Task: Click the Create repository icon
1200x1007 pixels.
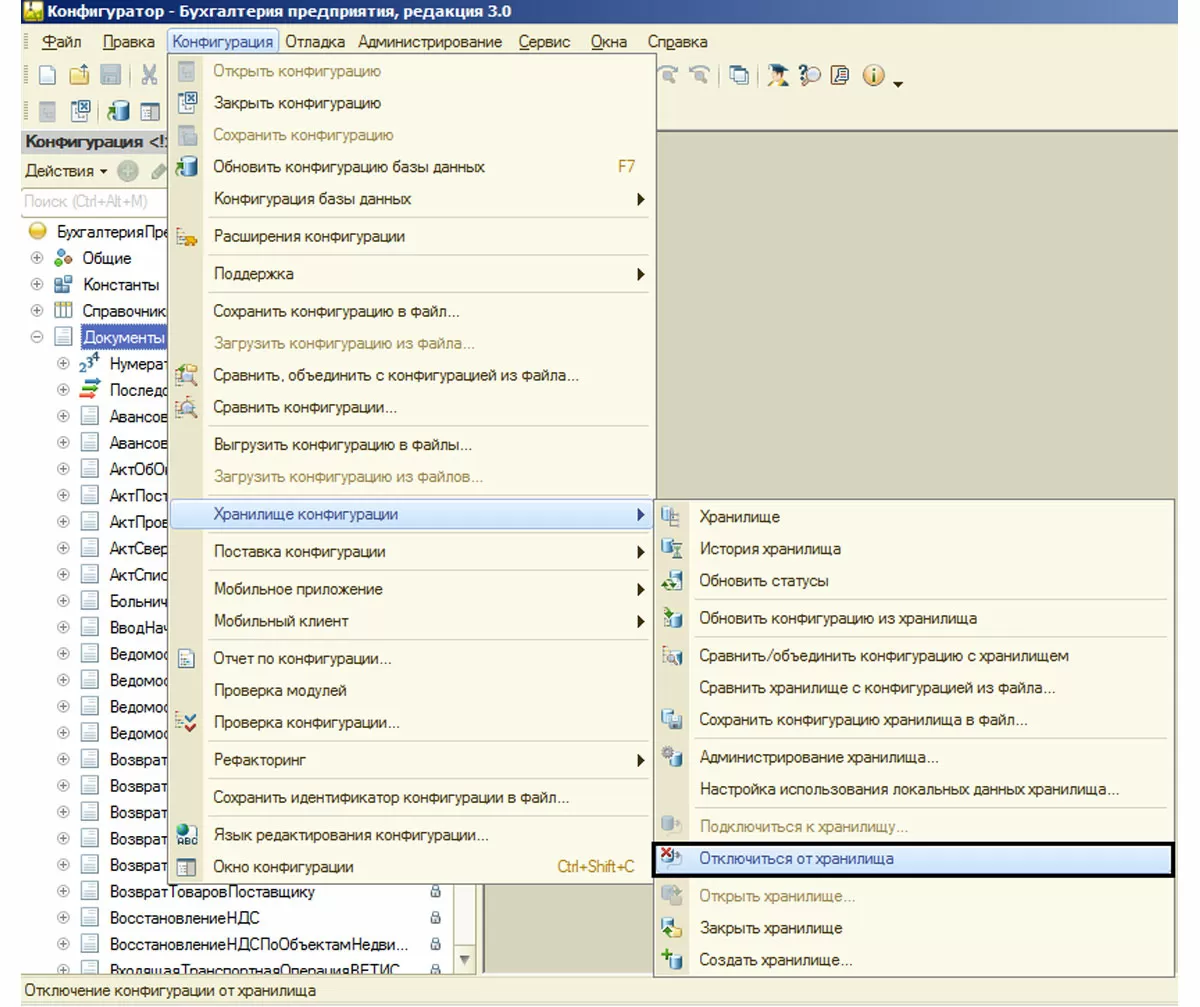Action: [x=672, y=960]
